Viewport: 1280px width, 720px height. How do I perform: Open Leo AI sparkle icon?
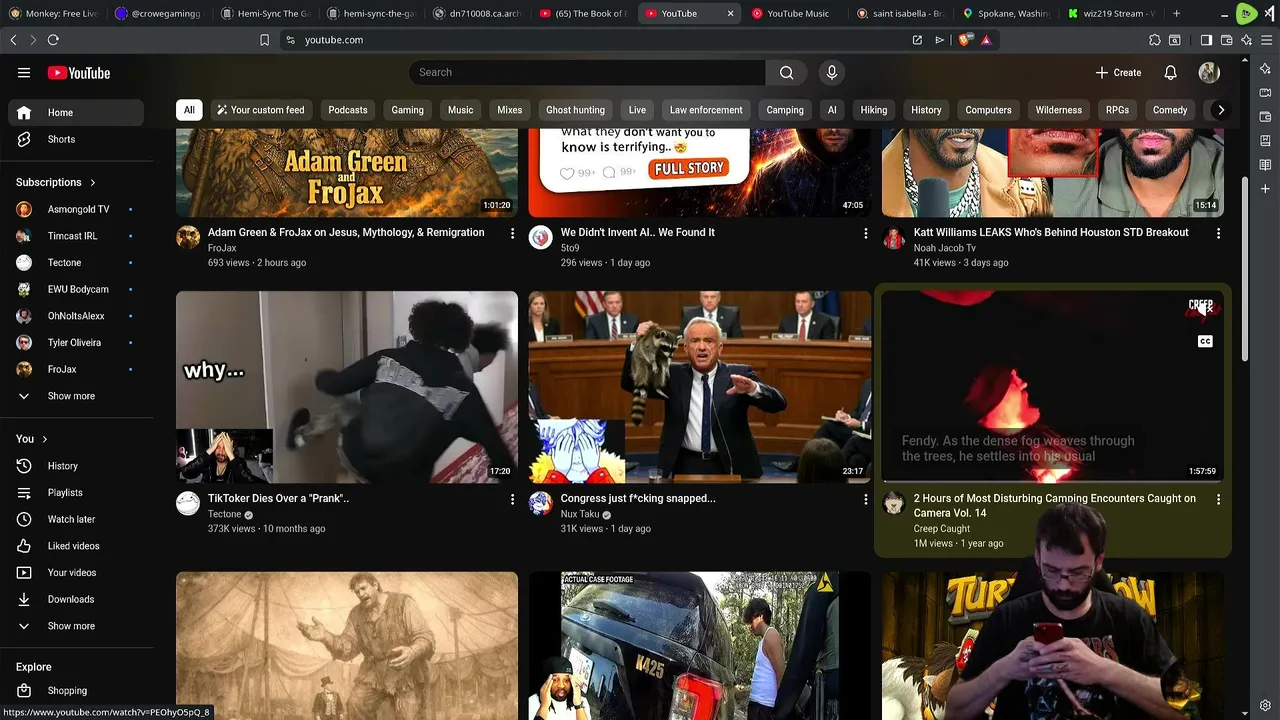click(x=1246, y=40)
